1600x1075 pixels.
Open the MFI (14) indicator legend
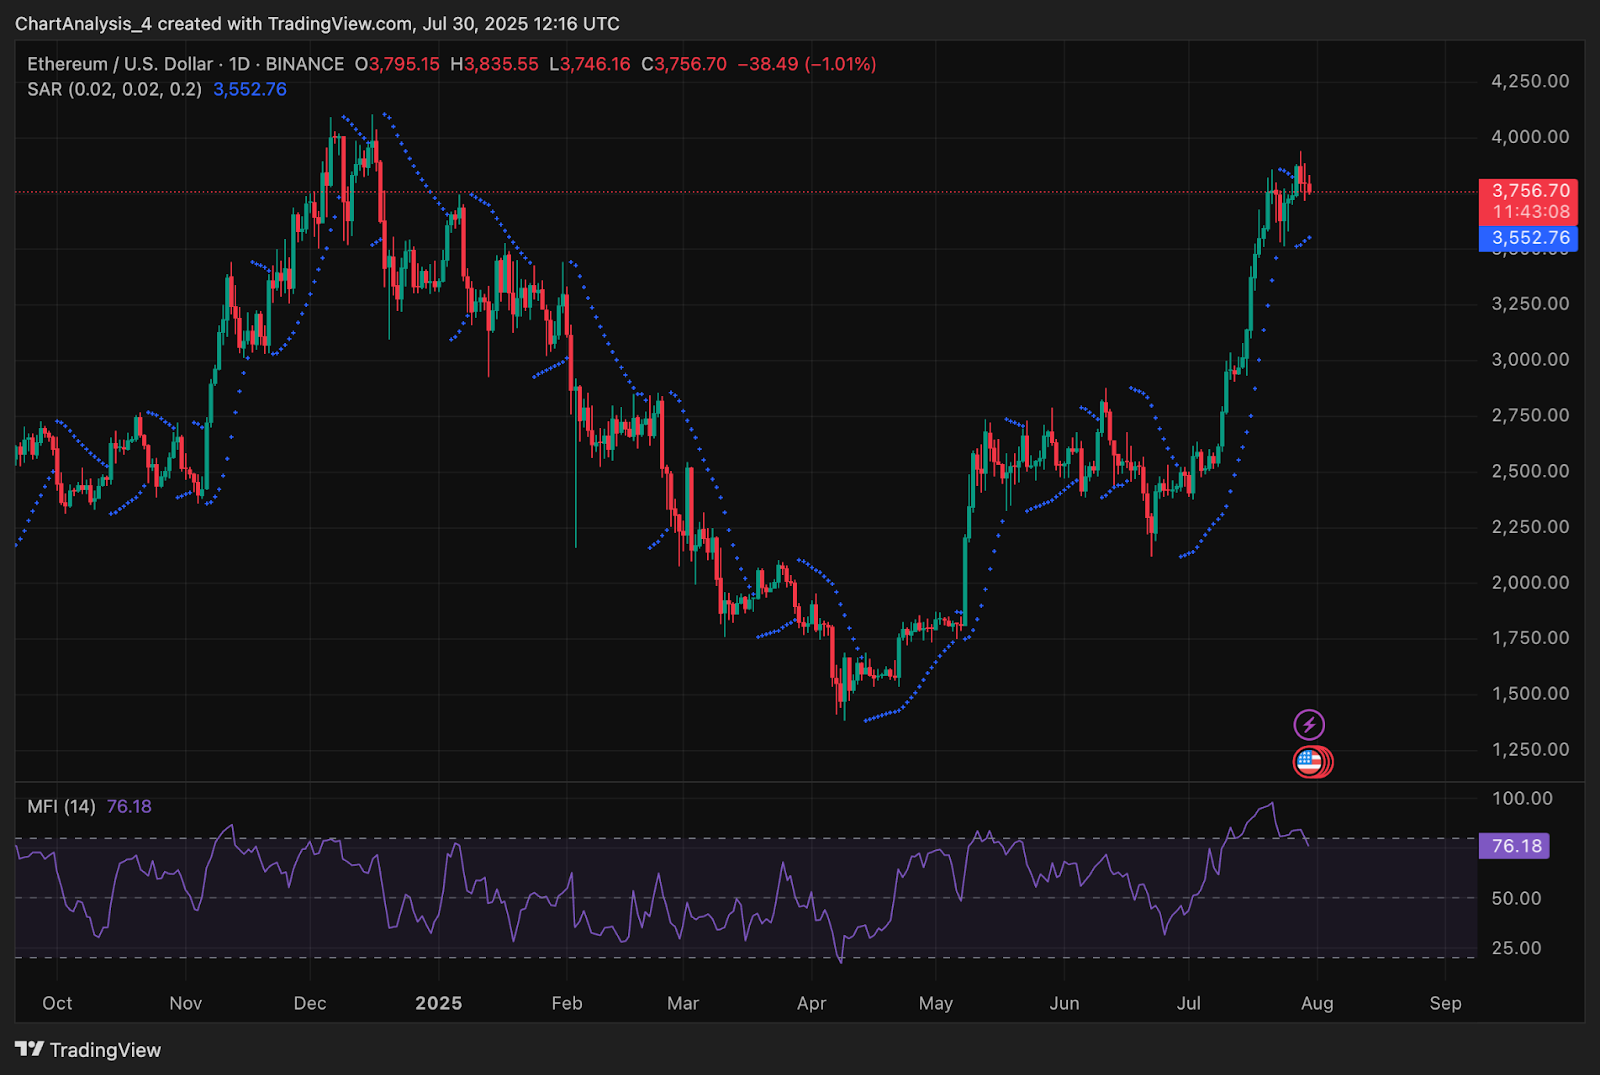click(x=61, y=806)
